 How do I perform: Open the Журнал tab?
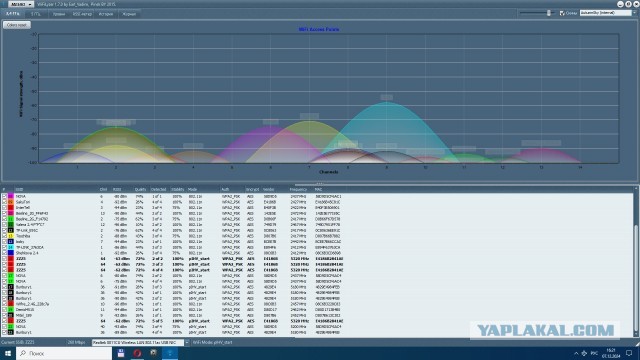(129, 14)
